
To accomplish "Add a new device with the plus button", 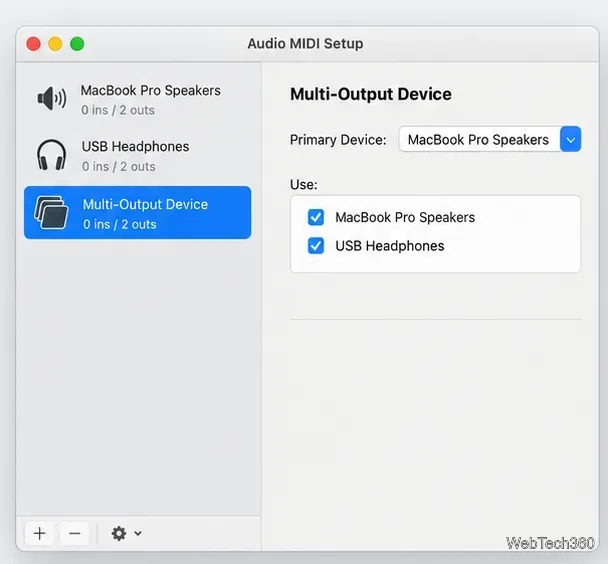I will (x=39, y=534).
